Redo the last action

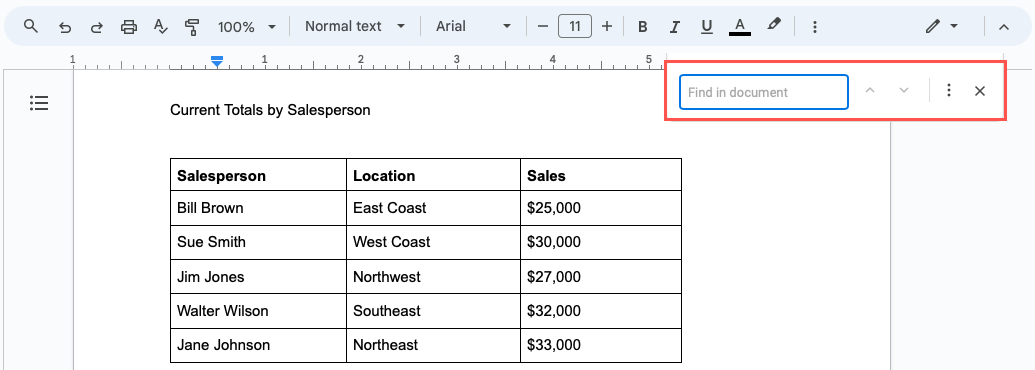coord(96,27)
